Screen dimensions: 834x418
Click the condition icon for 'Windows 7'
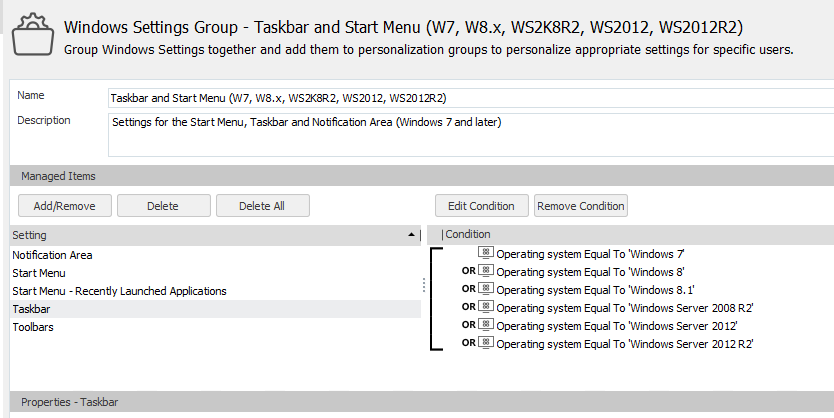point(486,254)
